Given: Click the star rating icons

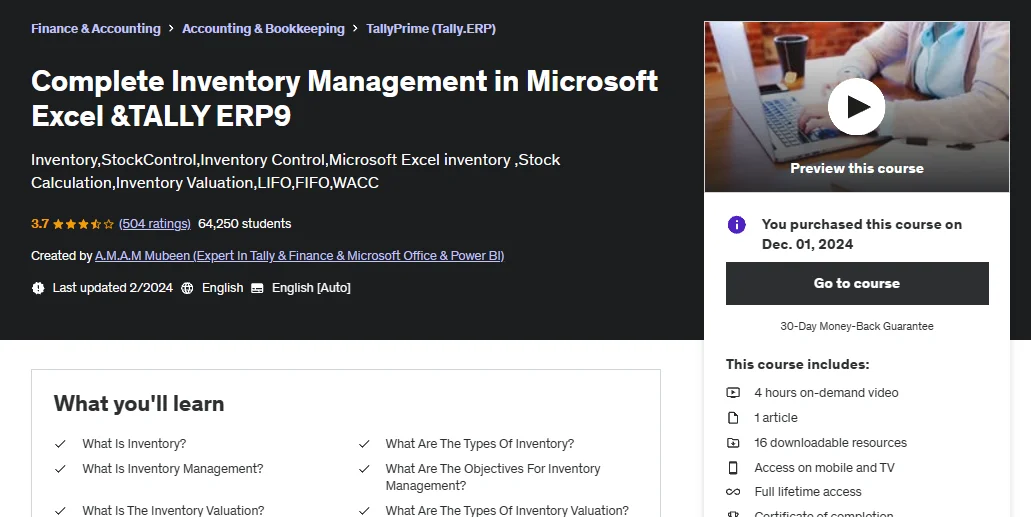Looking at the screenshot, I should tap(83, 224).
